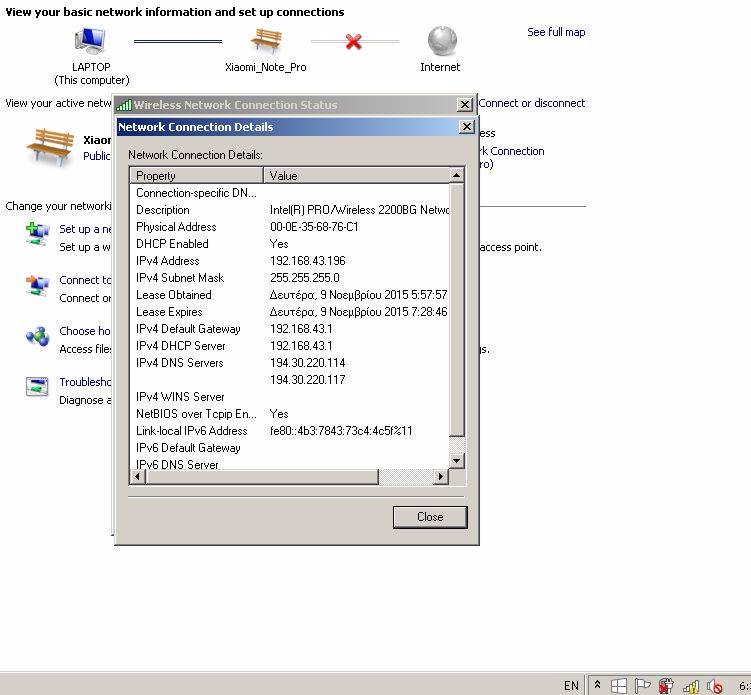This screenshot has width=751, height=695.
Task: Click the Connect to a network icon
Action: coord(37,287)
